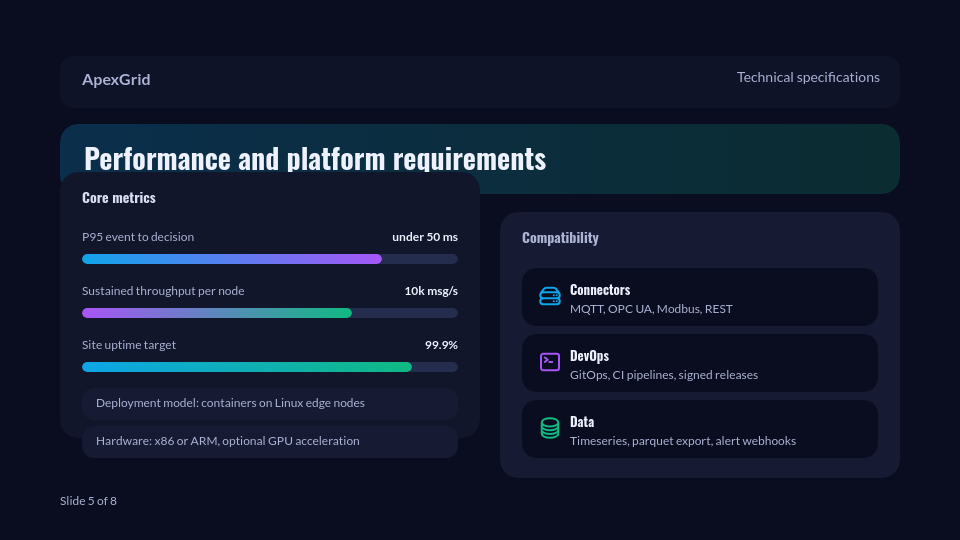This screenshot has width=960, height=540.
Task: Click the P95 event to decision progress bar
Action: 270,259
